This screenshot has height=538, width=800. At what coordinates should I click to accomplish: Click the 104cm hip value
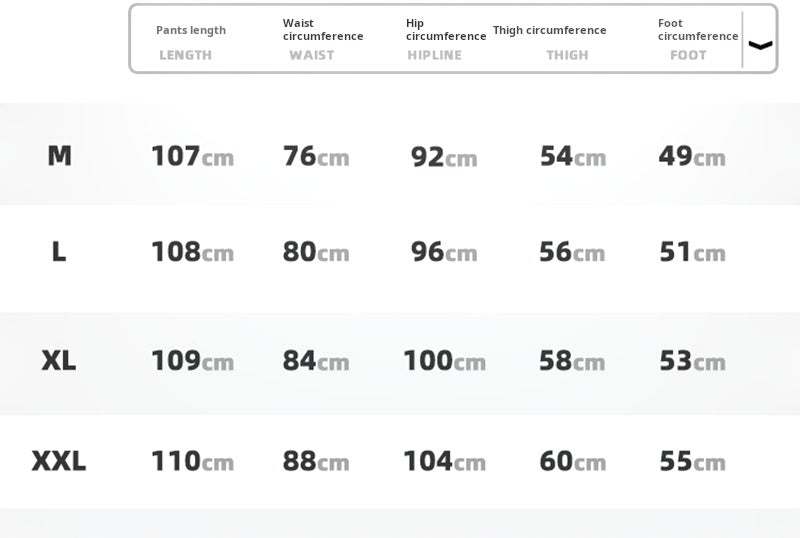pos(444,461)
